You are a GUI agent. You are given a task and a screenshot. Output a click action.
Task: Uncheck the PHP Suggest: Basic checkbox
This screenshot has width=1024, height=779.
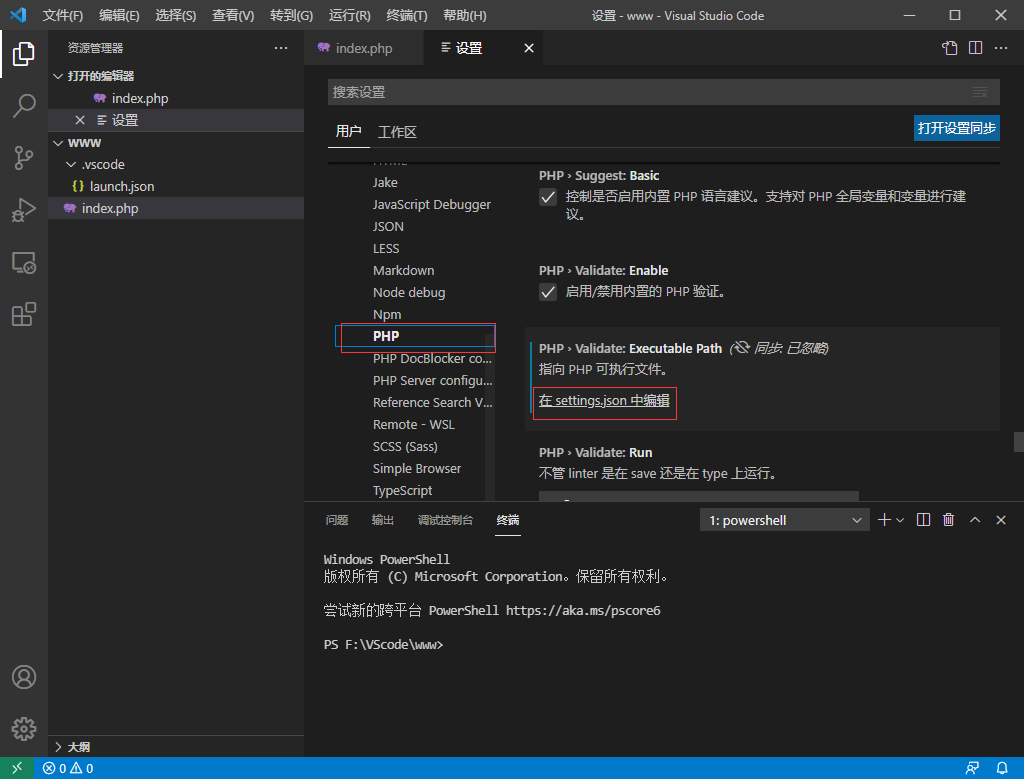coord(547,197)
